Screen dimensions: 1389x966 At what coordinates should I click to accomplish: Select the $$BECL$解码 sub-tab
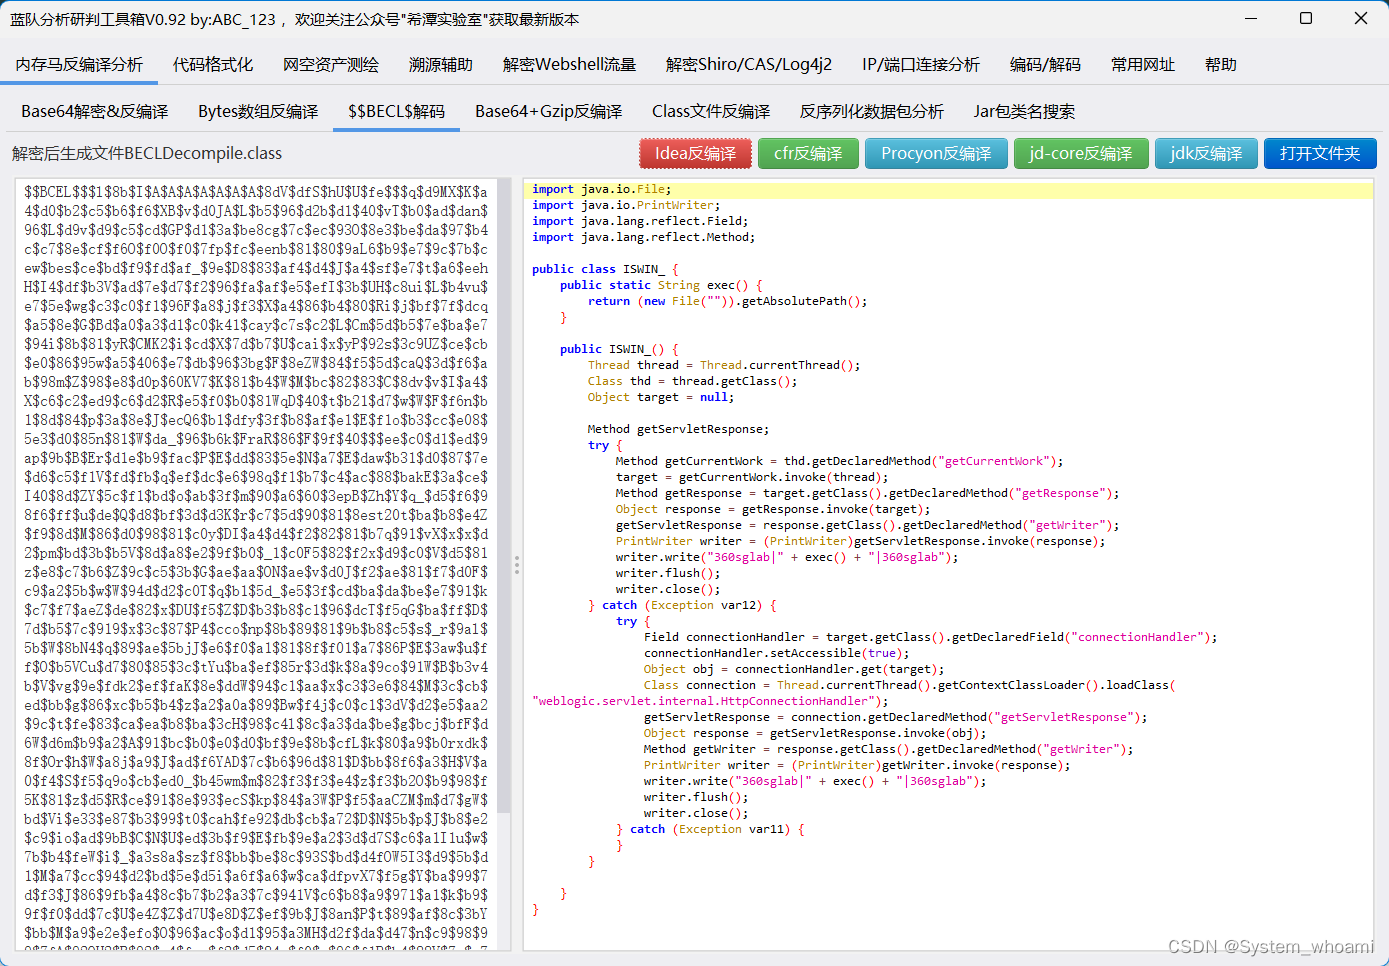[x=396, y=111]
